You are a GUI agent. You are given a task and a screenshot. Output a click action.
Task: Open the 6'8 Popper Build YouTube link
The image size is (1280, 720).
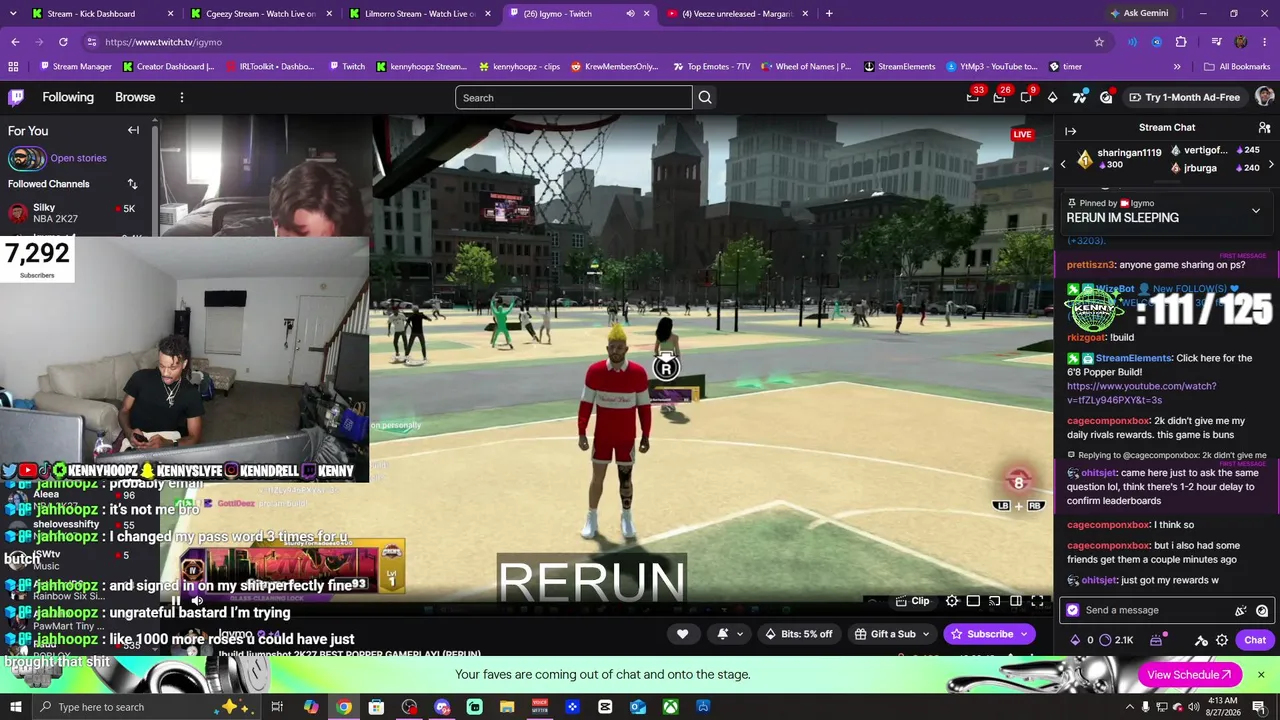pos(1141,393)
